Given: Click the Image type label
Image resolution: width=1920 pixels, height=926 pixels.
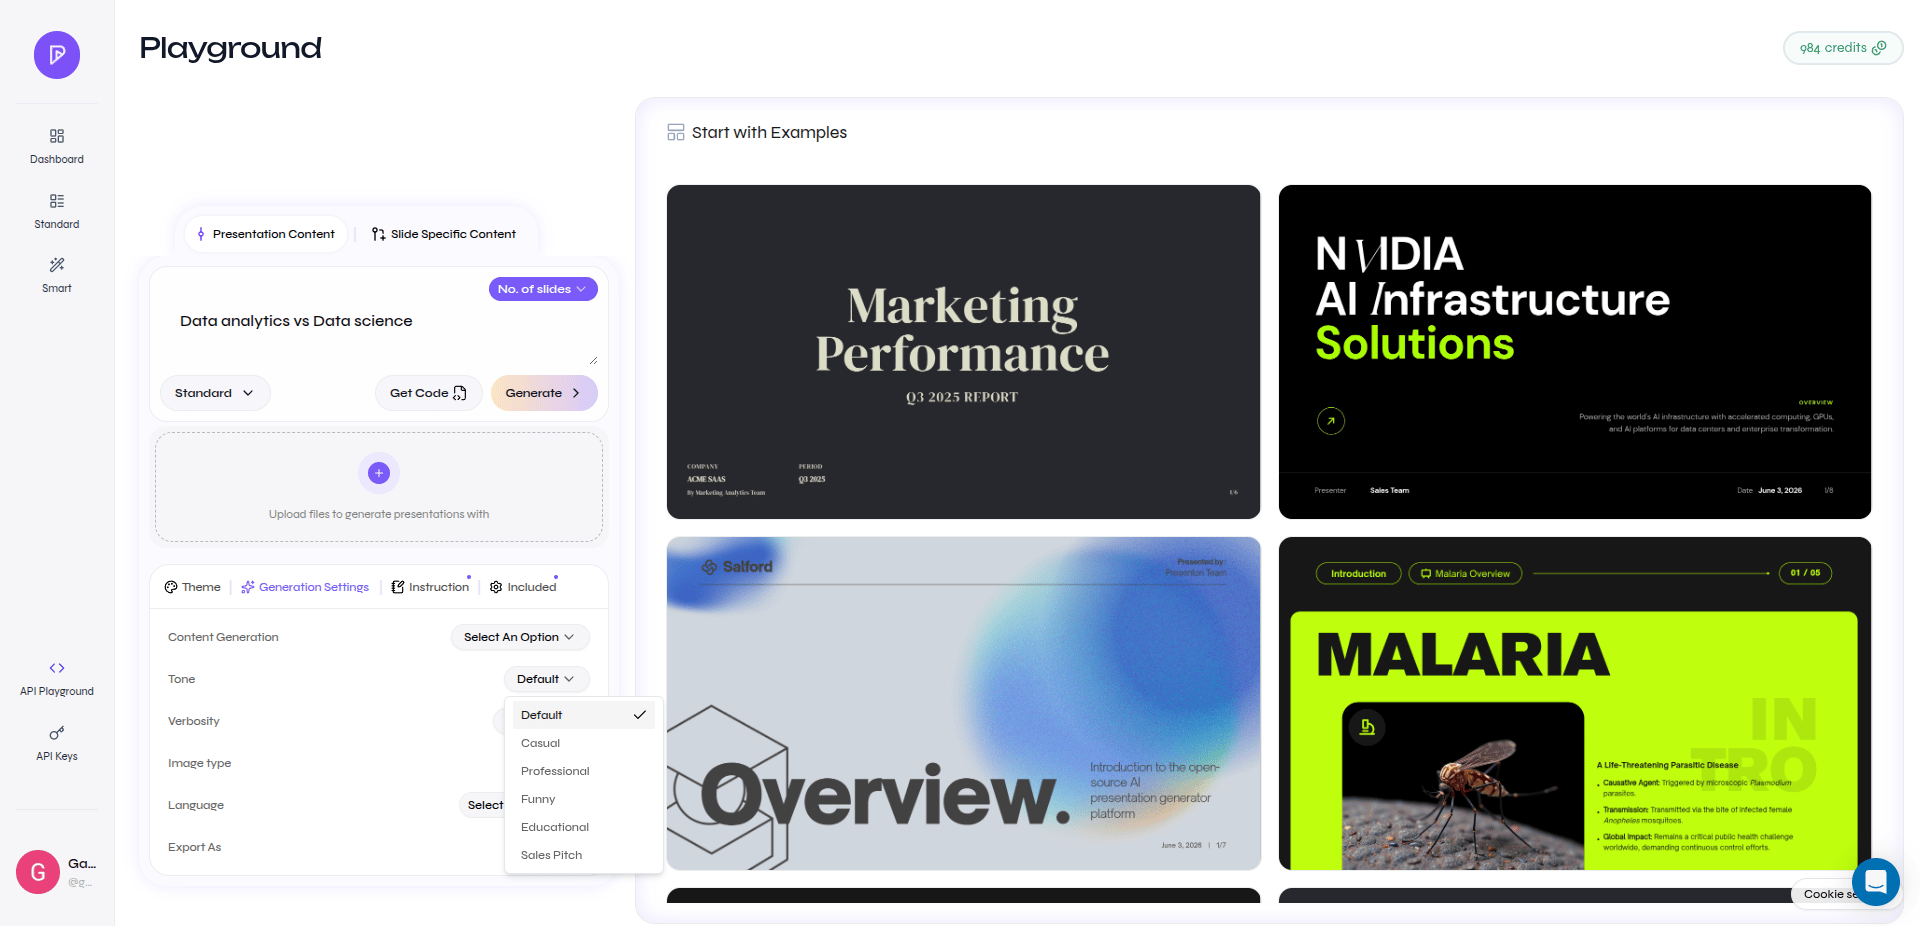Looking at the screenshot, I should coord(199,763).
